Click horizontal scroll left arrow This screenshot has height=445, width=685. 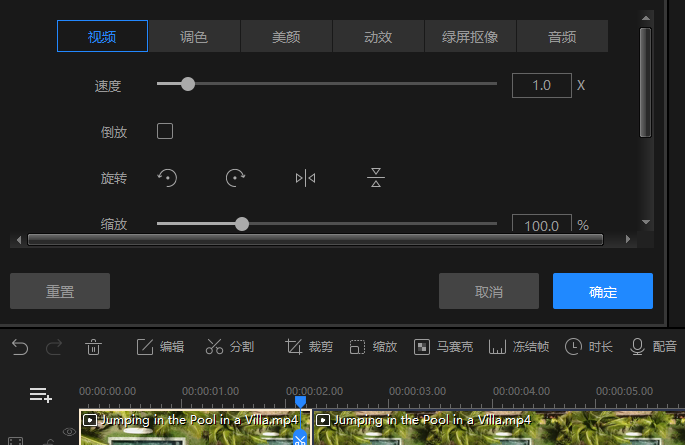(18, 240)
